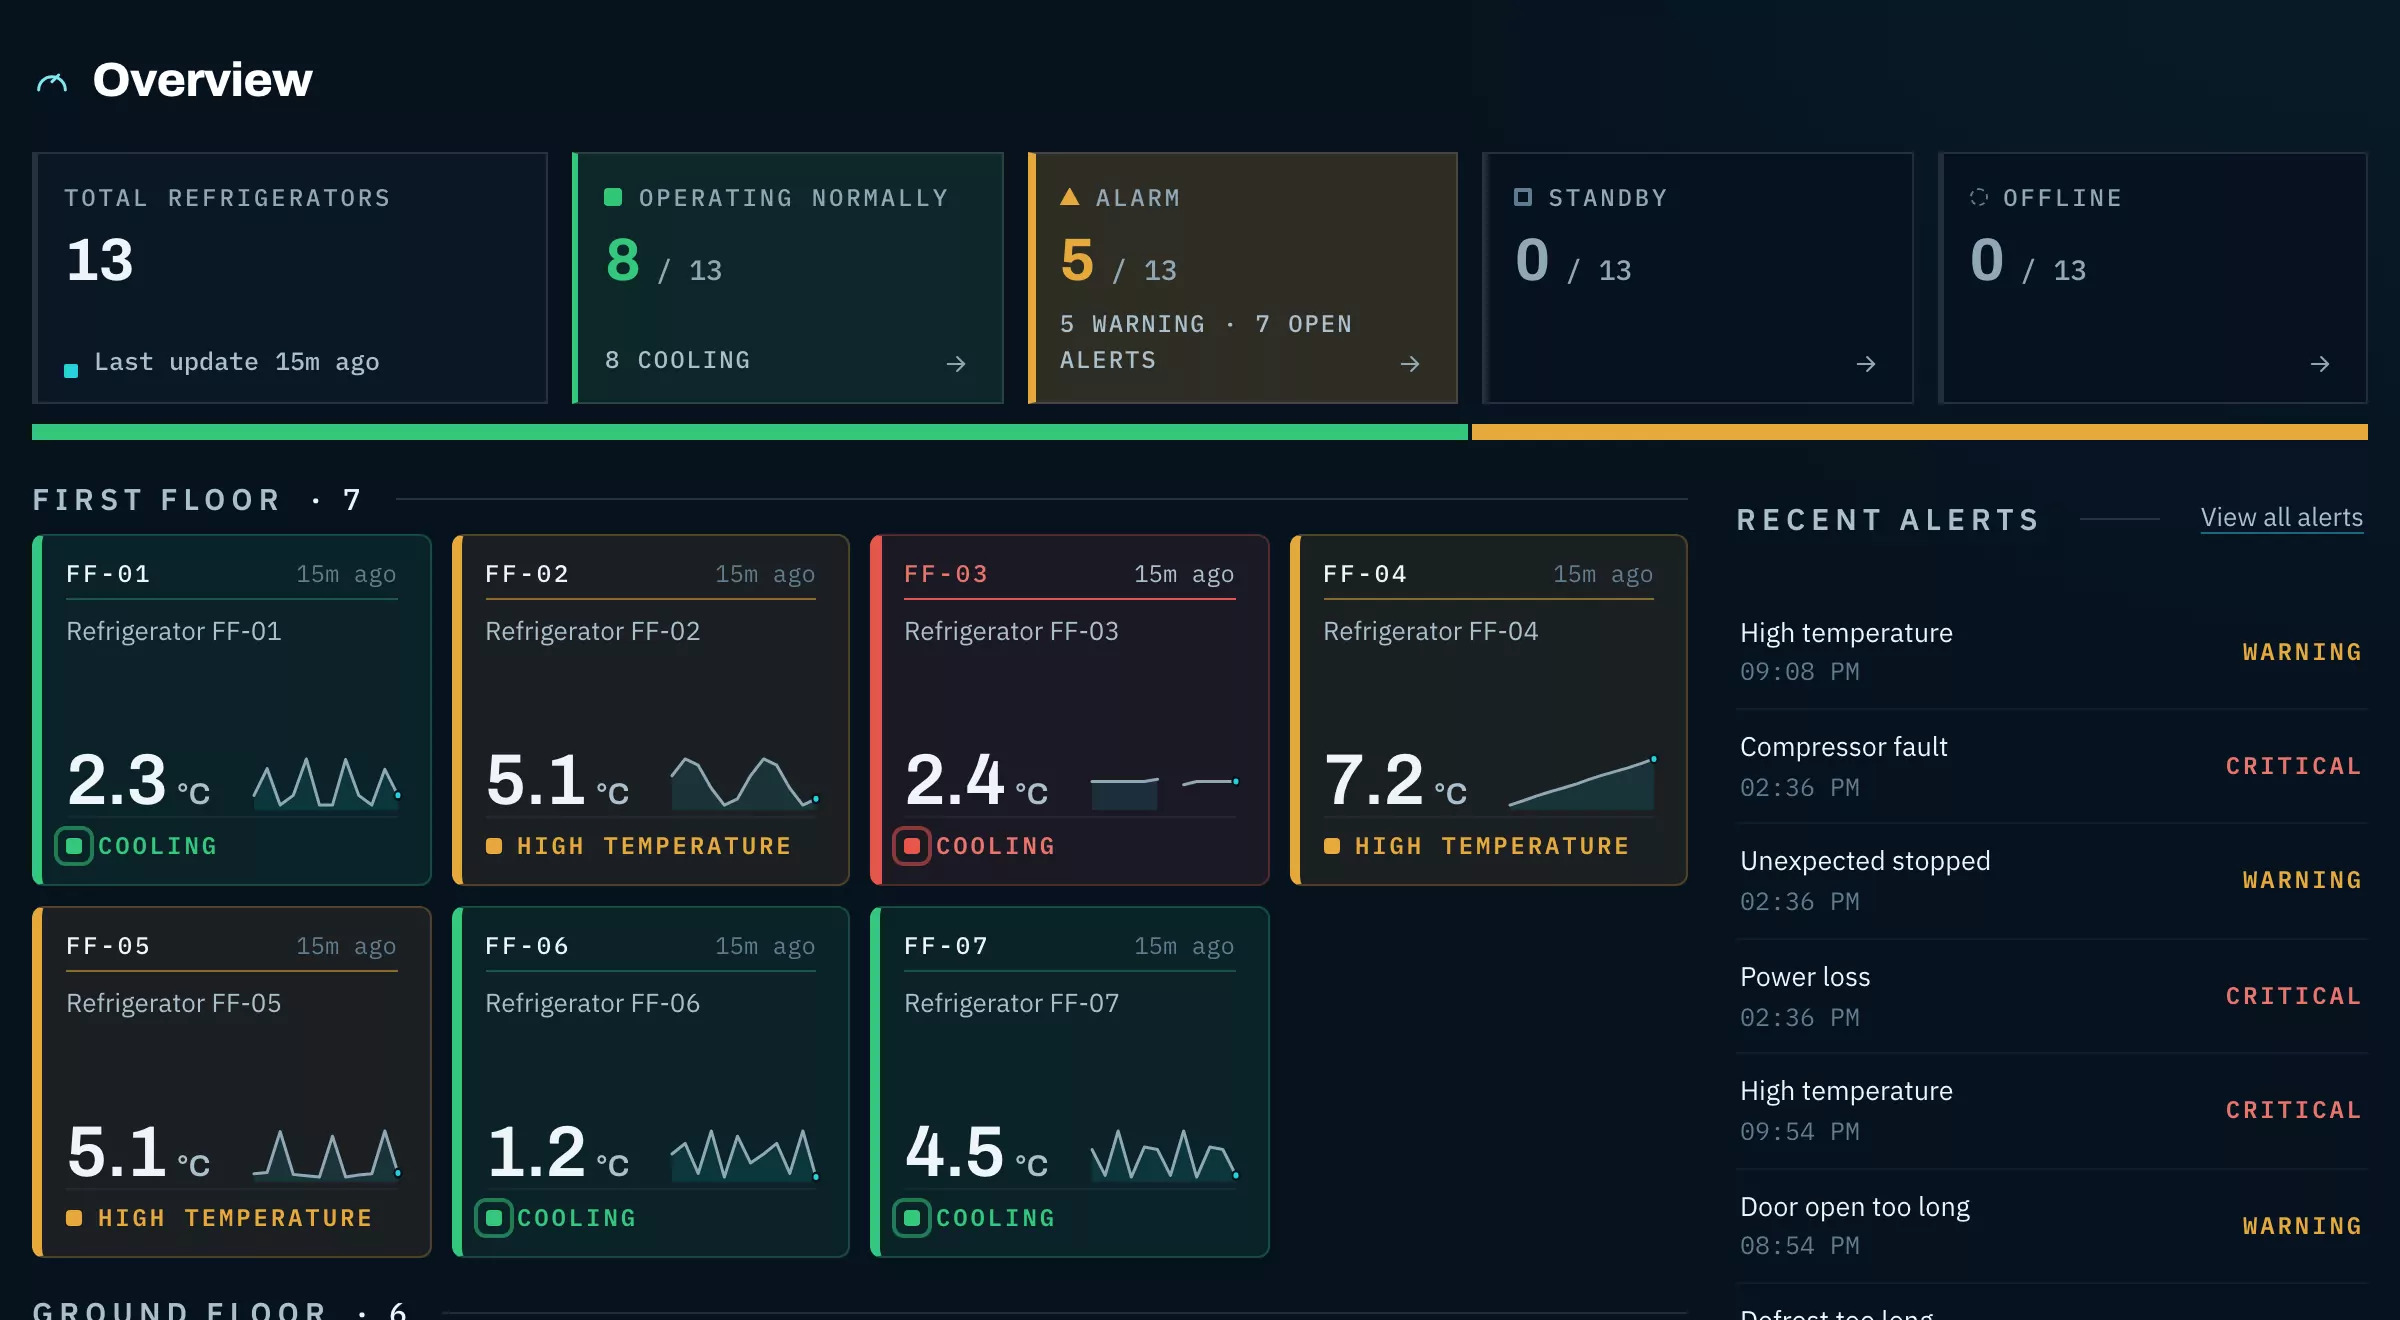Click FF-07 cooling status icon
The image size is (2400, 1320).
912,1218
